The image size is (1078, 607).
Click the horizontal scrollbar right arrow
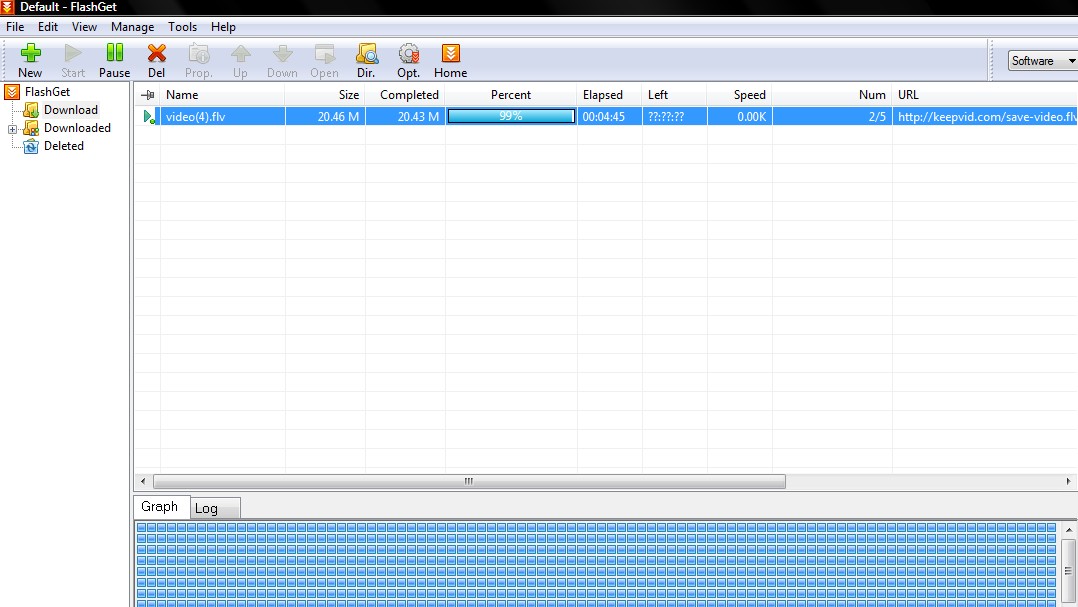tap(1068, 481)
